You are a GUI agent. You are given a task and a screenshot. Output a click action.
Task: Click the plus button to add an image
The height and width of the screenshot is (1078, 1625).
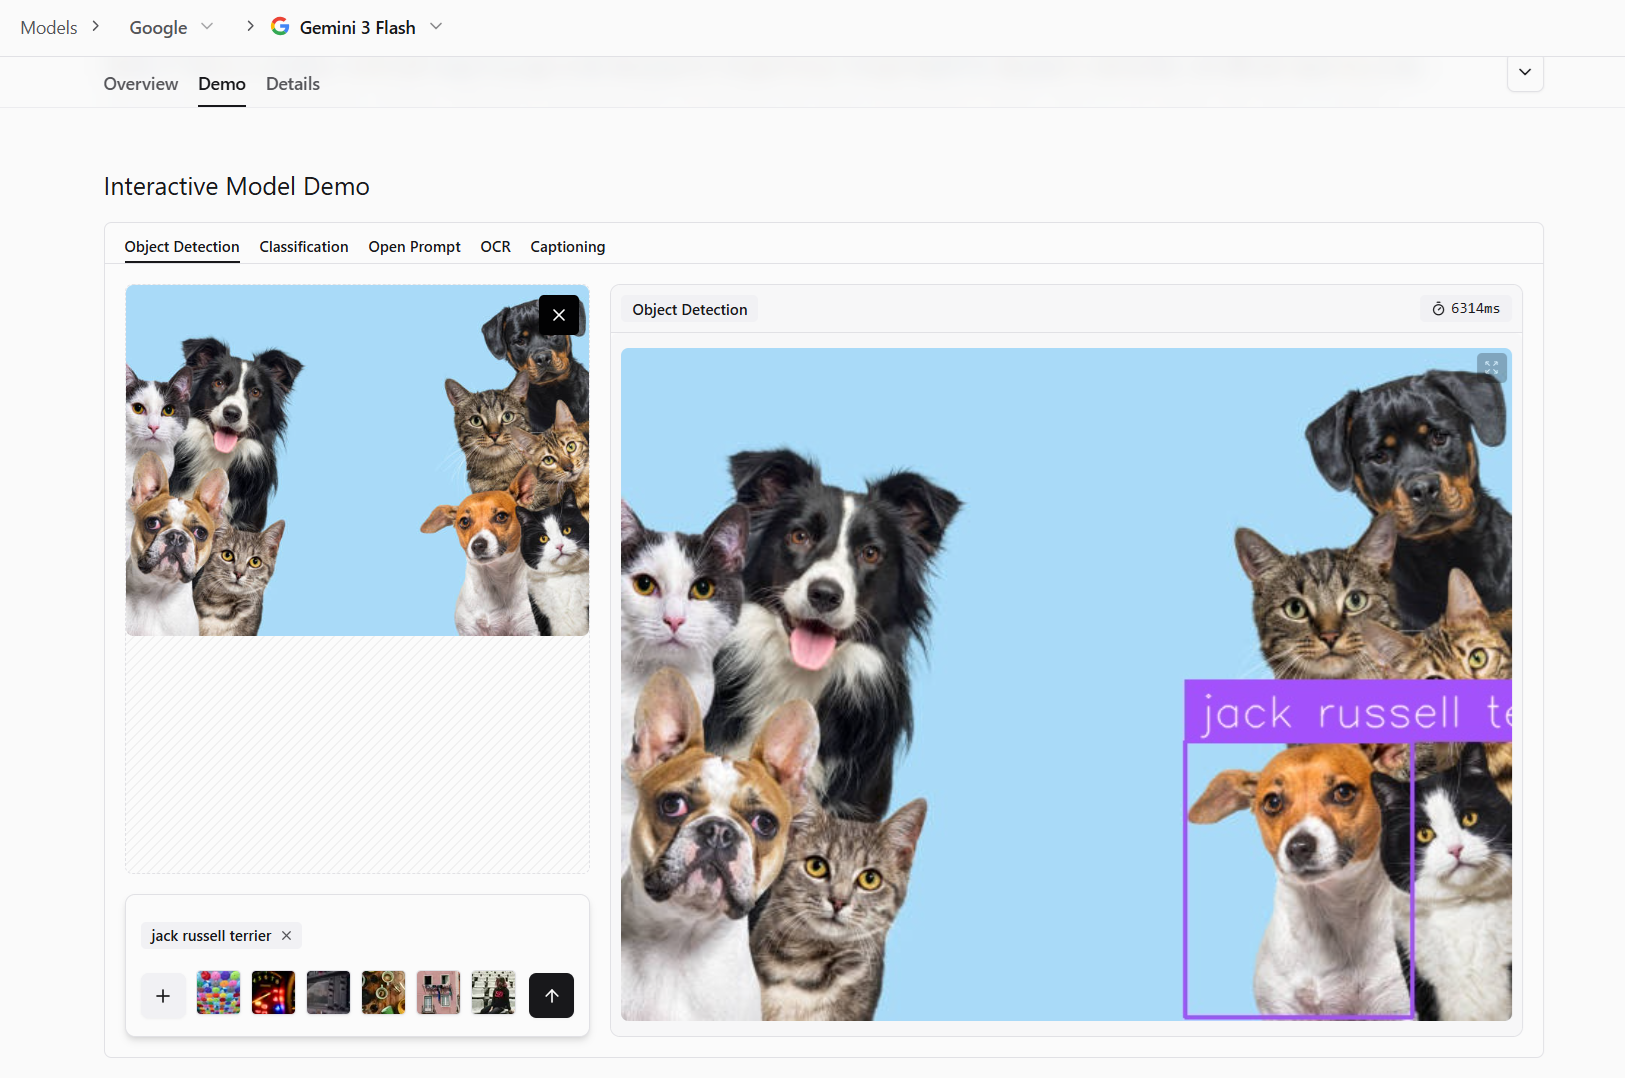point(163,996)
